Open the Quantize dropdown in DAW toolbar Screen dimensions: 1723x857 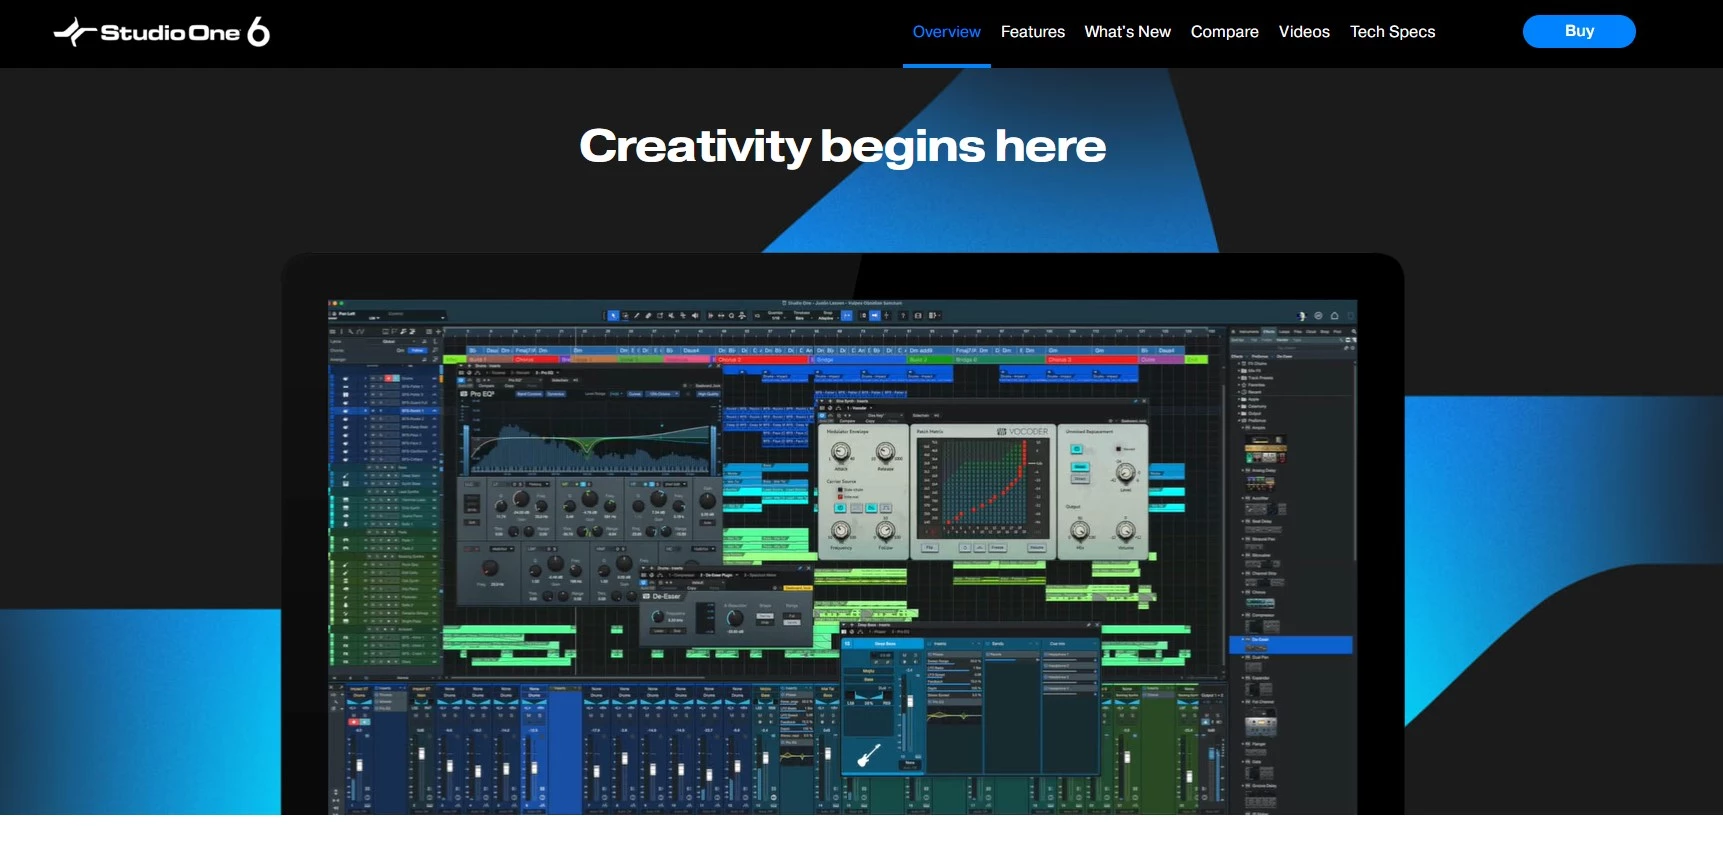coord(775,316)
